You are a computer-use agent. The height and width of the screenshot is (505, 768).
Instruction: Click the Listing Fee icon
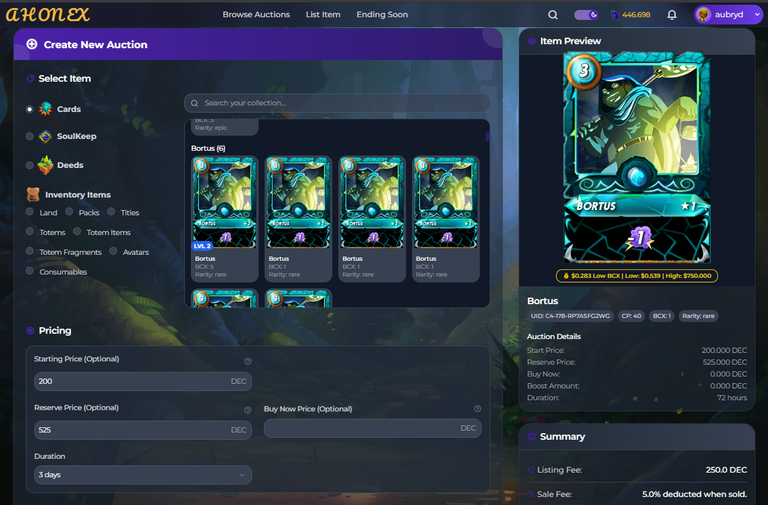click(531, 470)
